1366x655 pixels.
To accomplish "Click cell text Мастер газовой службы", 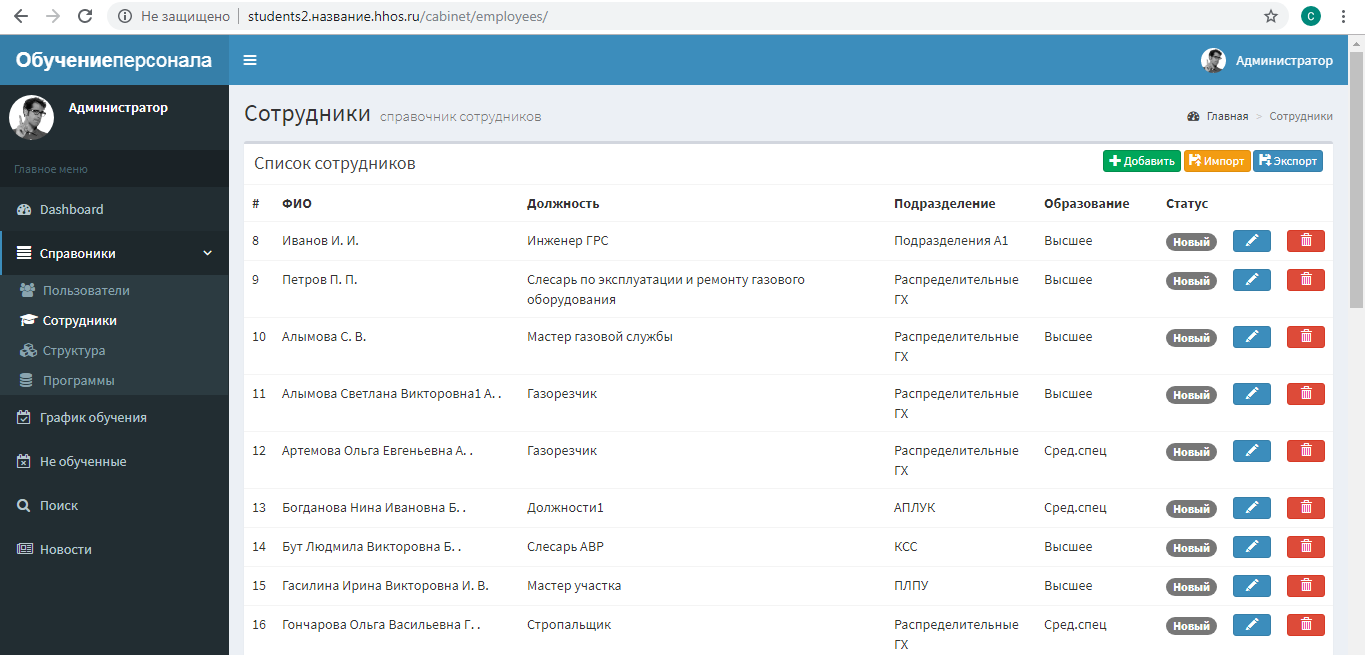I will [600, 337].
